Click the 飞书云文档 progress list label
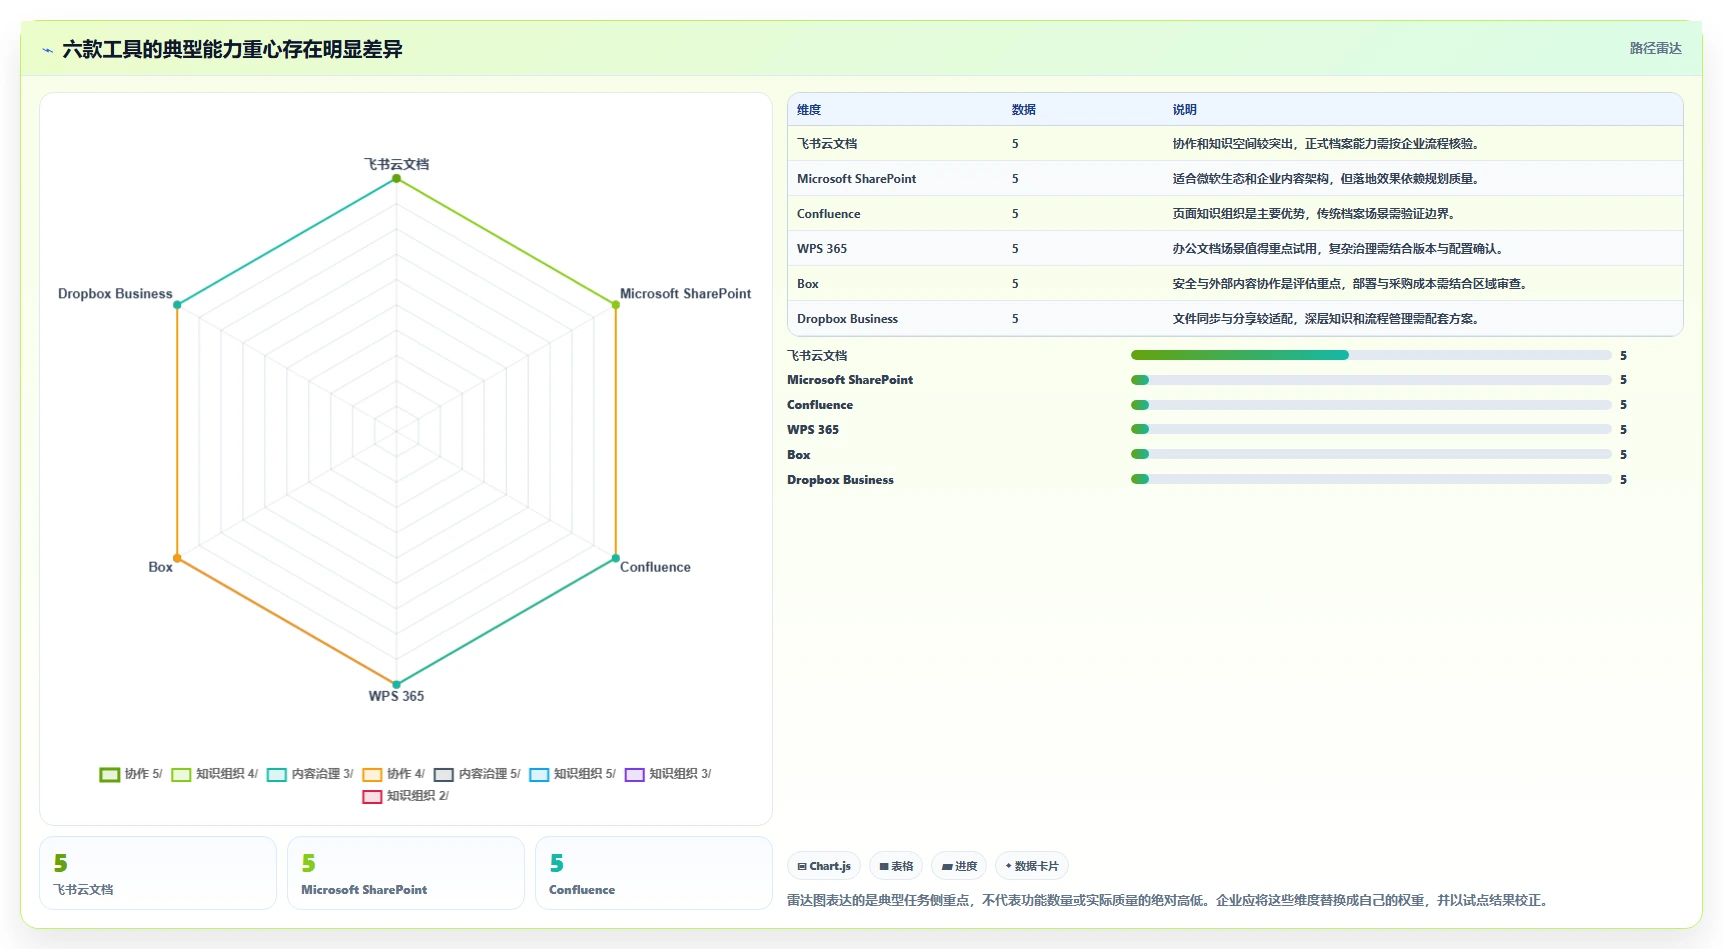The height and width of the screenshot is (949, 1723). pos(817,356)
